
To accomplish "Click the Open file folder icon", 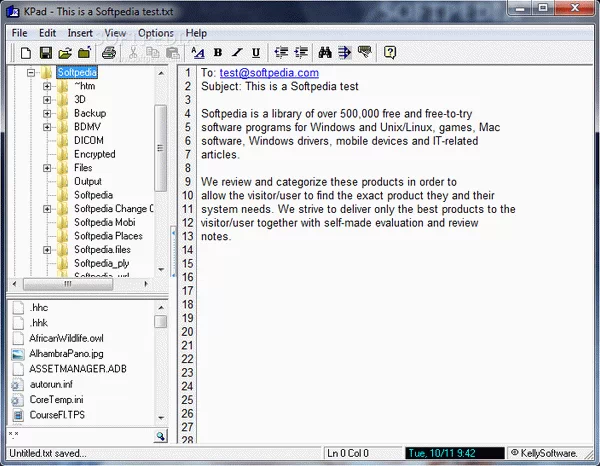I will click(65, 53).
